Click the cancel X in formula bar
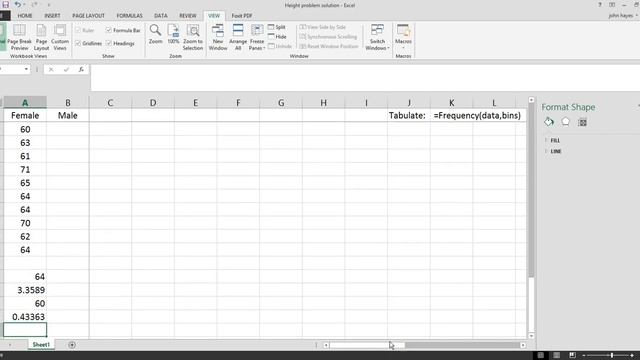The image size is (640, 360). (x=51, y=69)
